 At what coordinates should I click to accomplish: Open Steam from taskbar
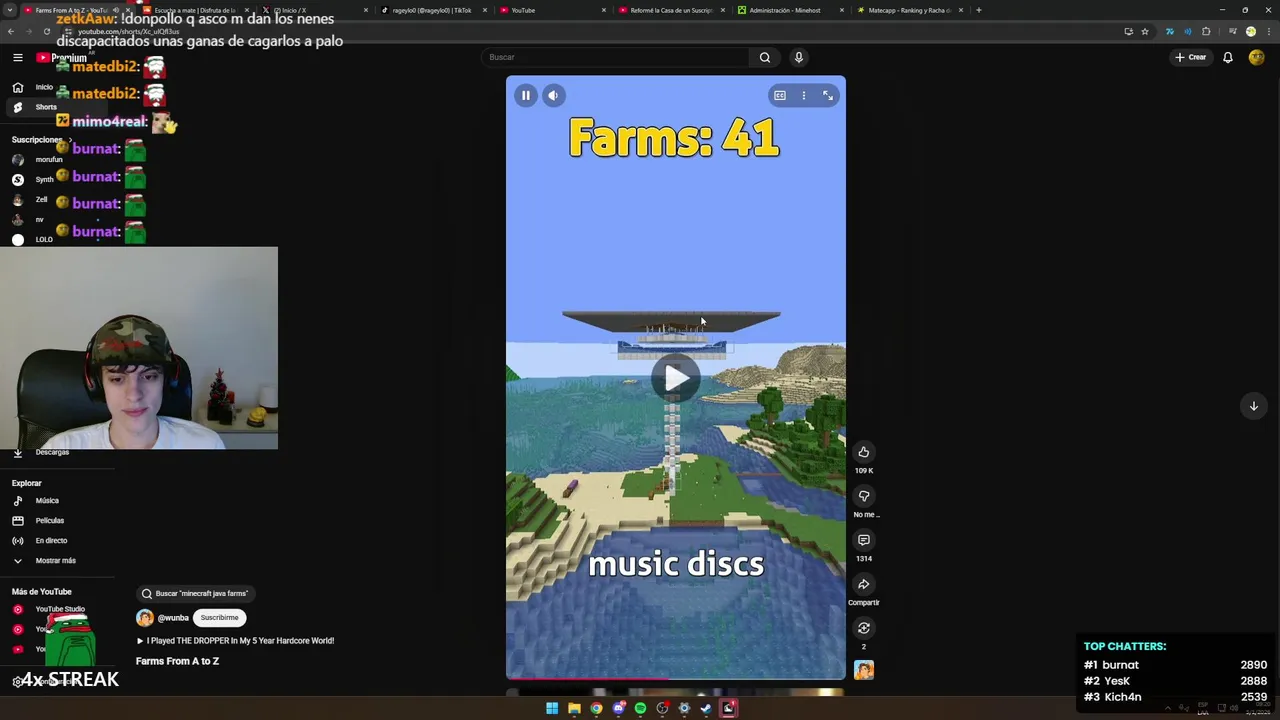pyautogui.click(x=706, y=708)
